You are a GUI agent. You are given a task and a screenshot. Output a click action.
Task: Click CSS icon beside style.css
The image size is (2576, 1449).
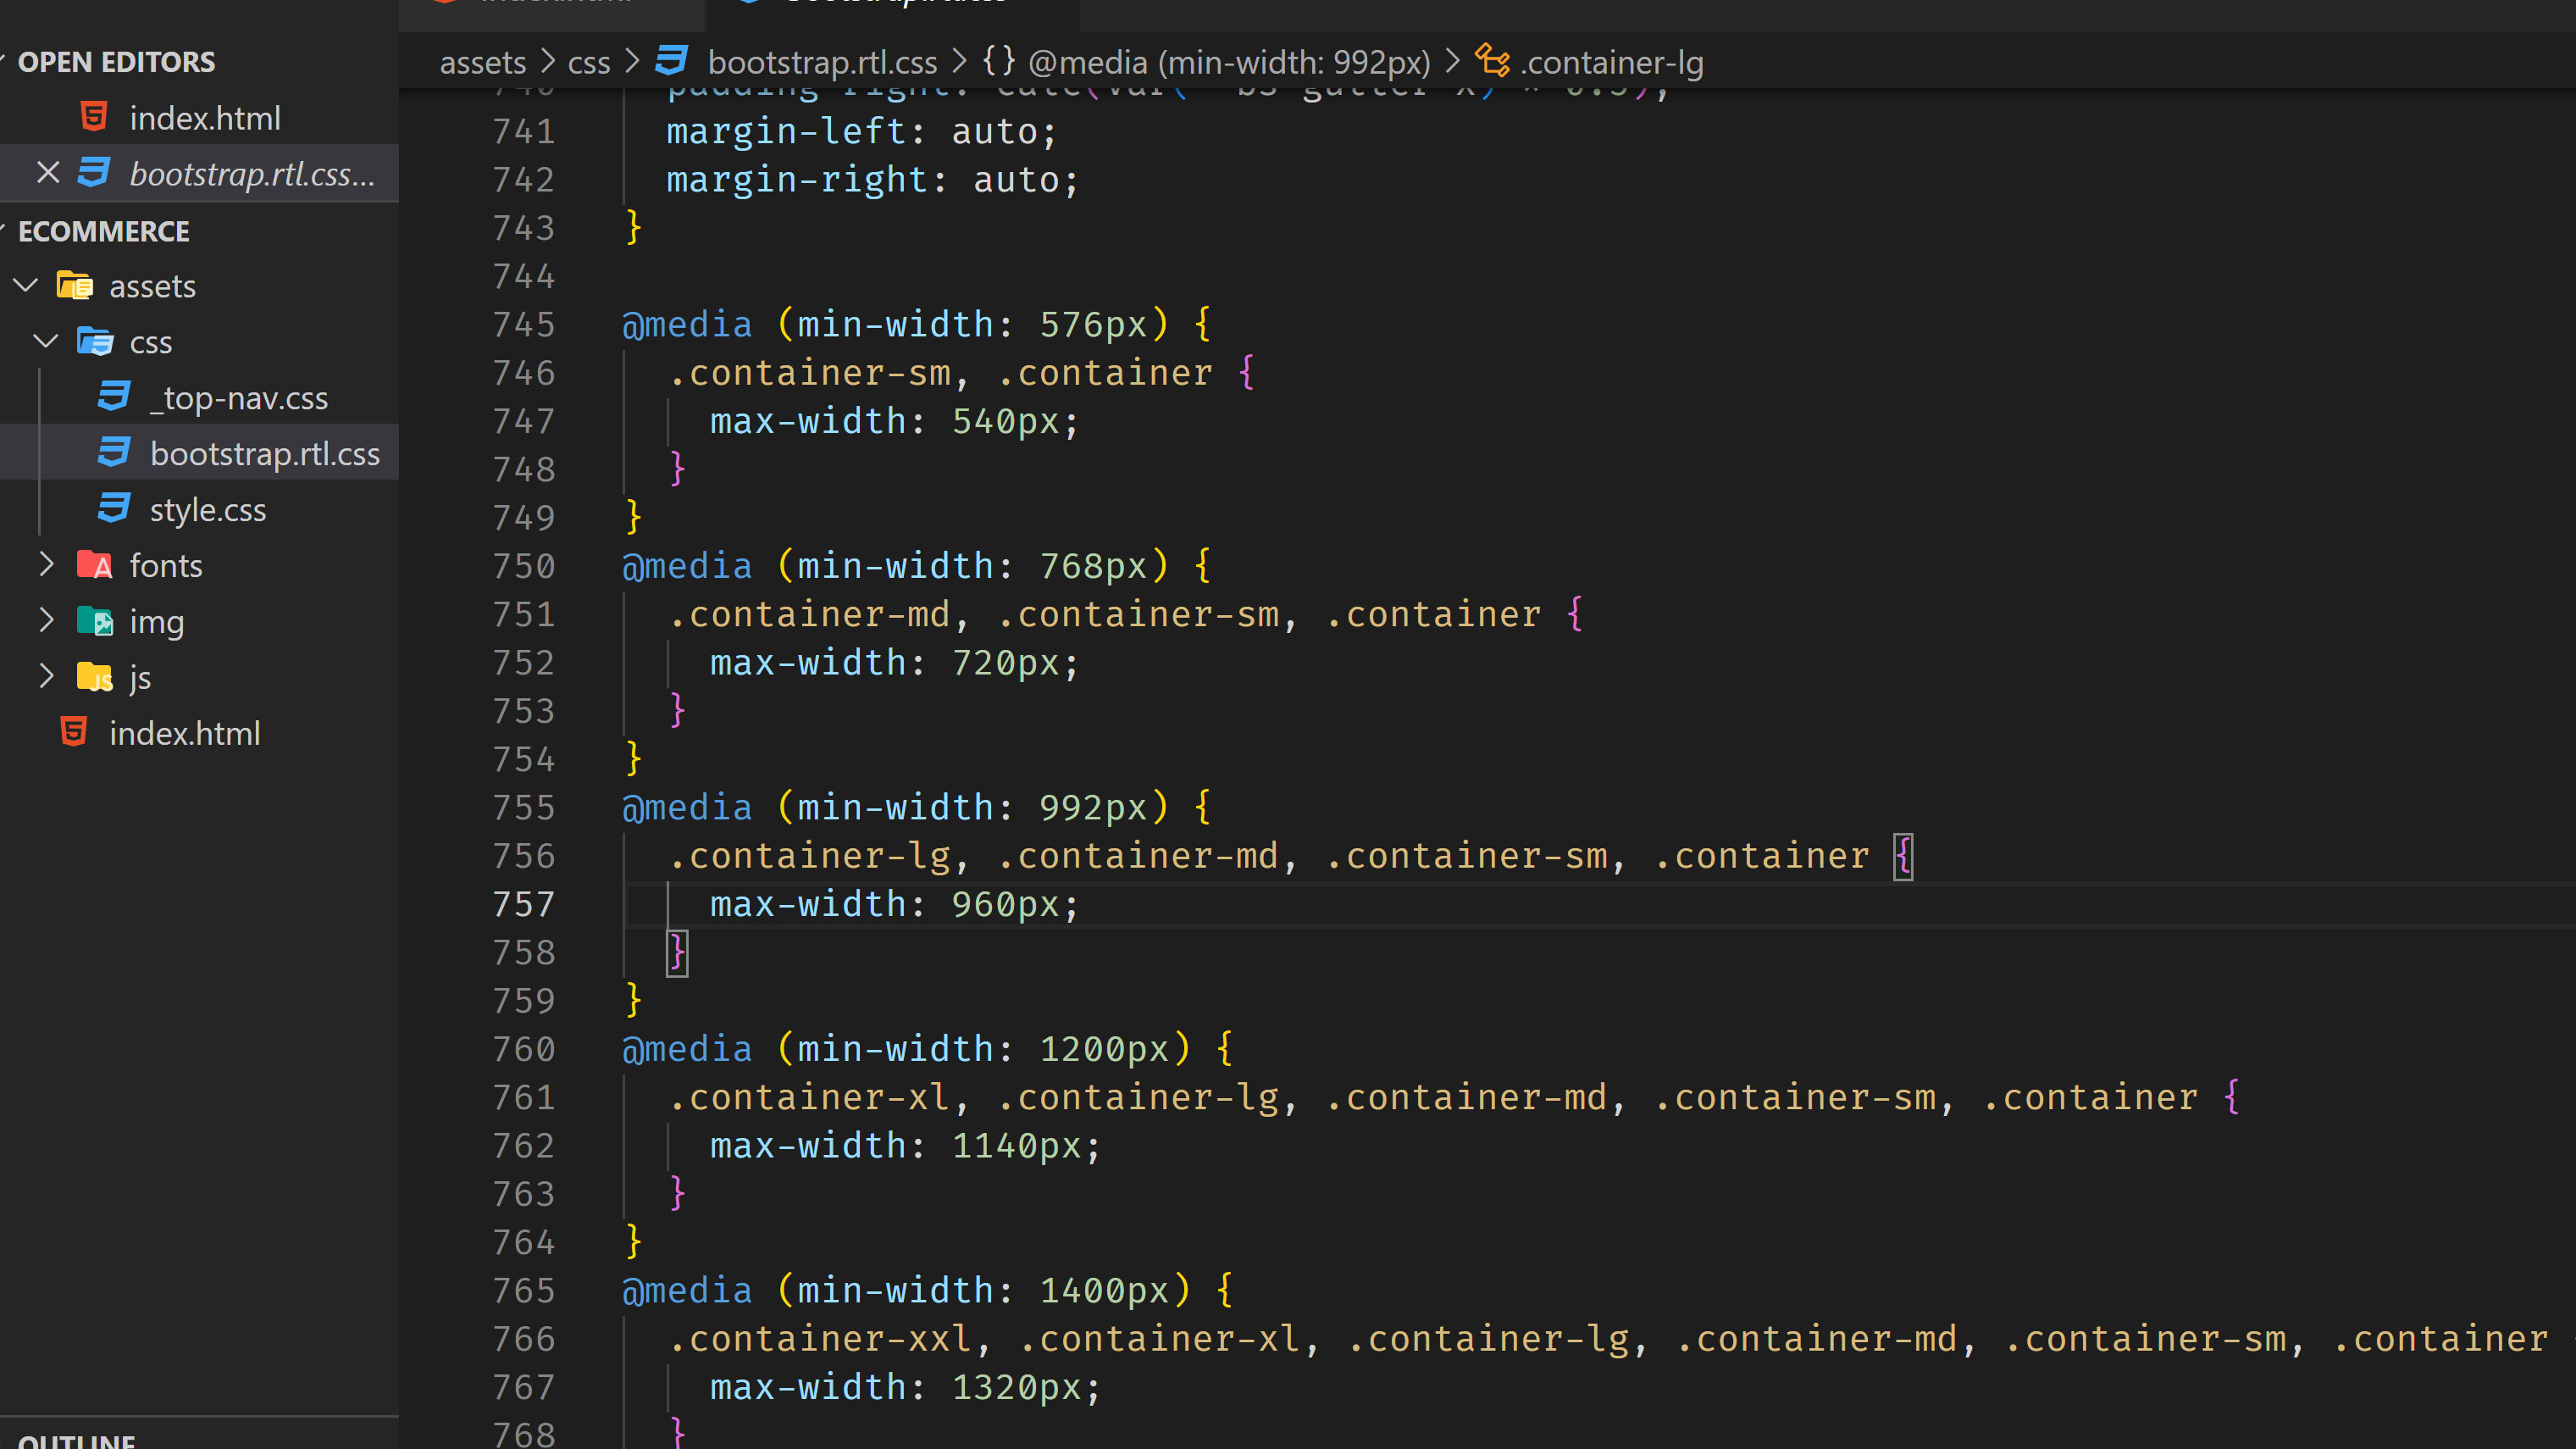[x=114, y=509]
